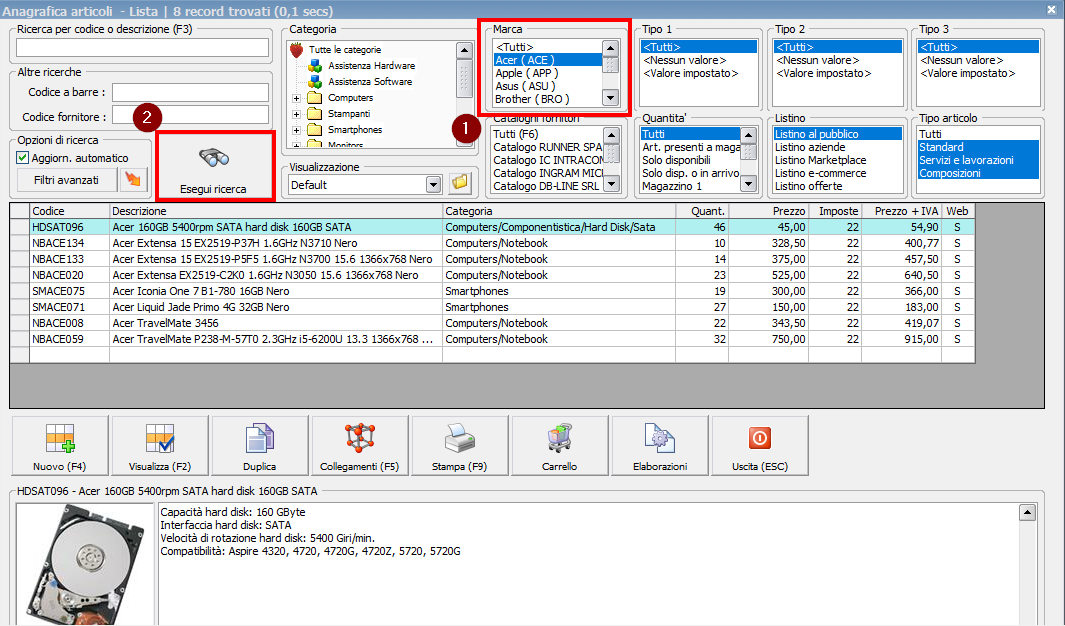Click up arrow of description text scrollbar
Screen dimensions: 1065x626
[x=1028, y=513]
